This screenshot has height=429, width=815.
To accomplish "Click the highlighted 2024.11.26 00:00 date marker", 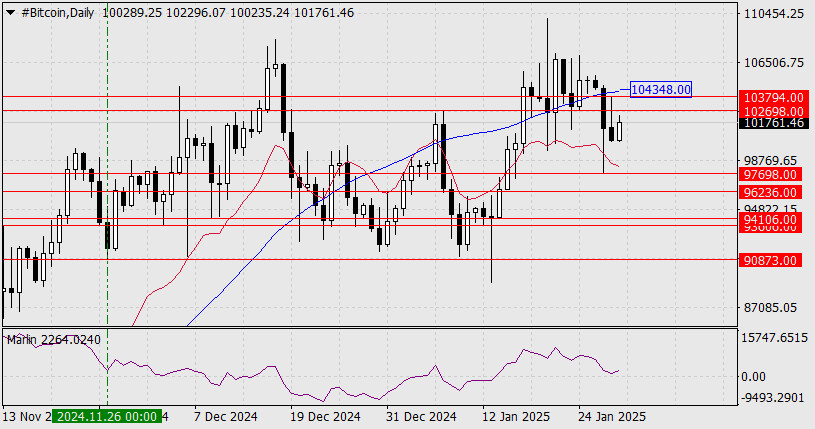I will click(x=107, y=417).
